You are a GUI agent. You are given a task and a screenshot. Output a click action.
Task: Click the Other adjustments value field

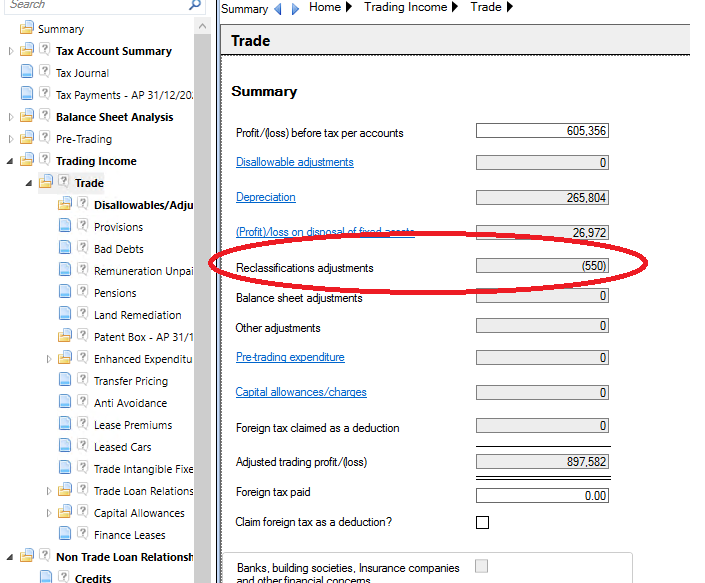point(542,325)
